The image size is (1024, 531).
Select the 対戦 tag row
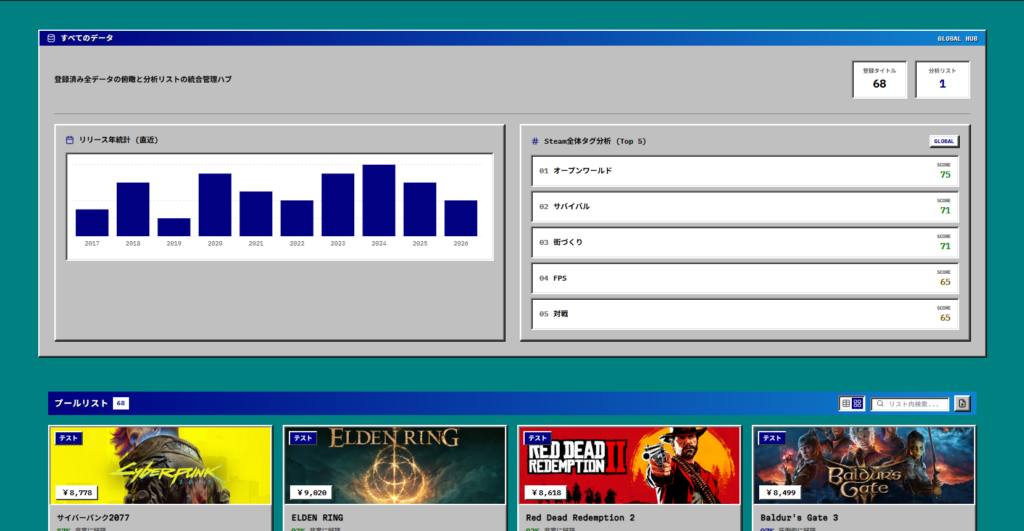point(744,314)
